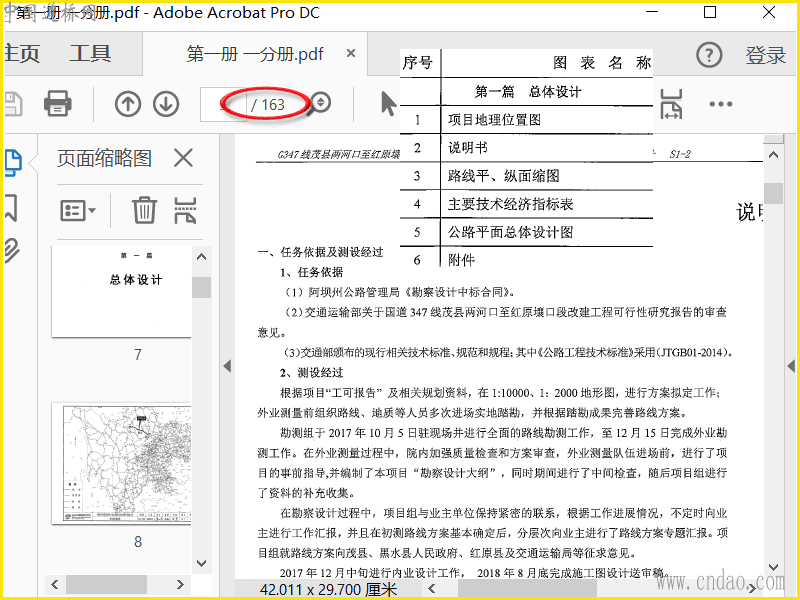Click the thumbnails horizontal scrollbar thumb
The height and width of the screenshot is (600, 800).
click(x=106, y=584)
